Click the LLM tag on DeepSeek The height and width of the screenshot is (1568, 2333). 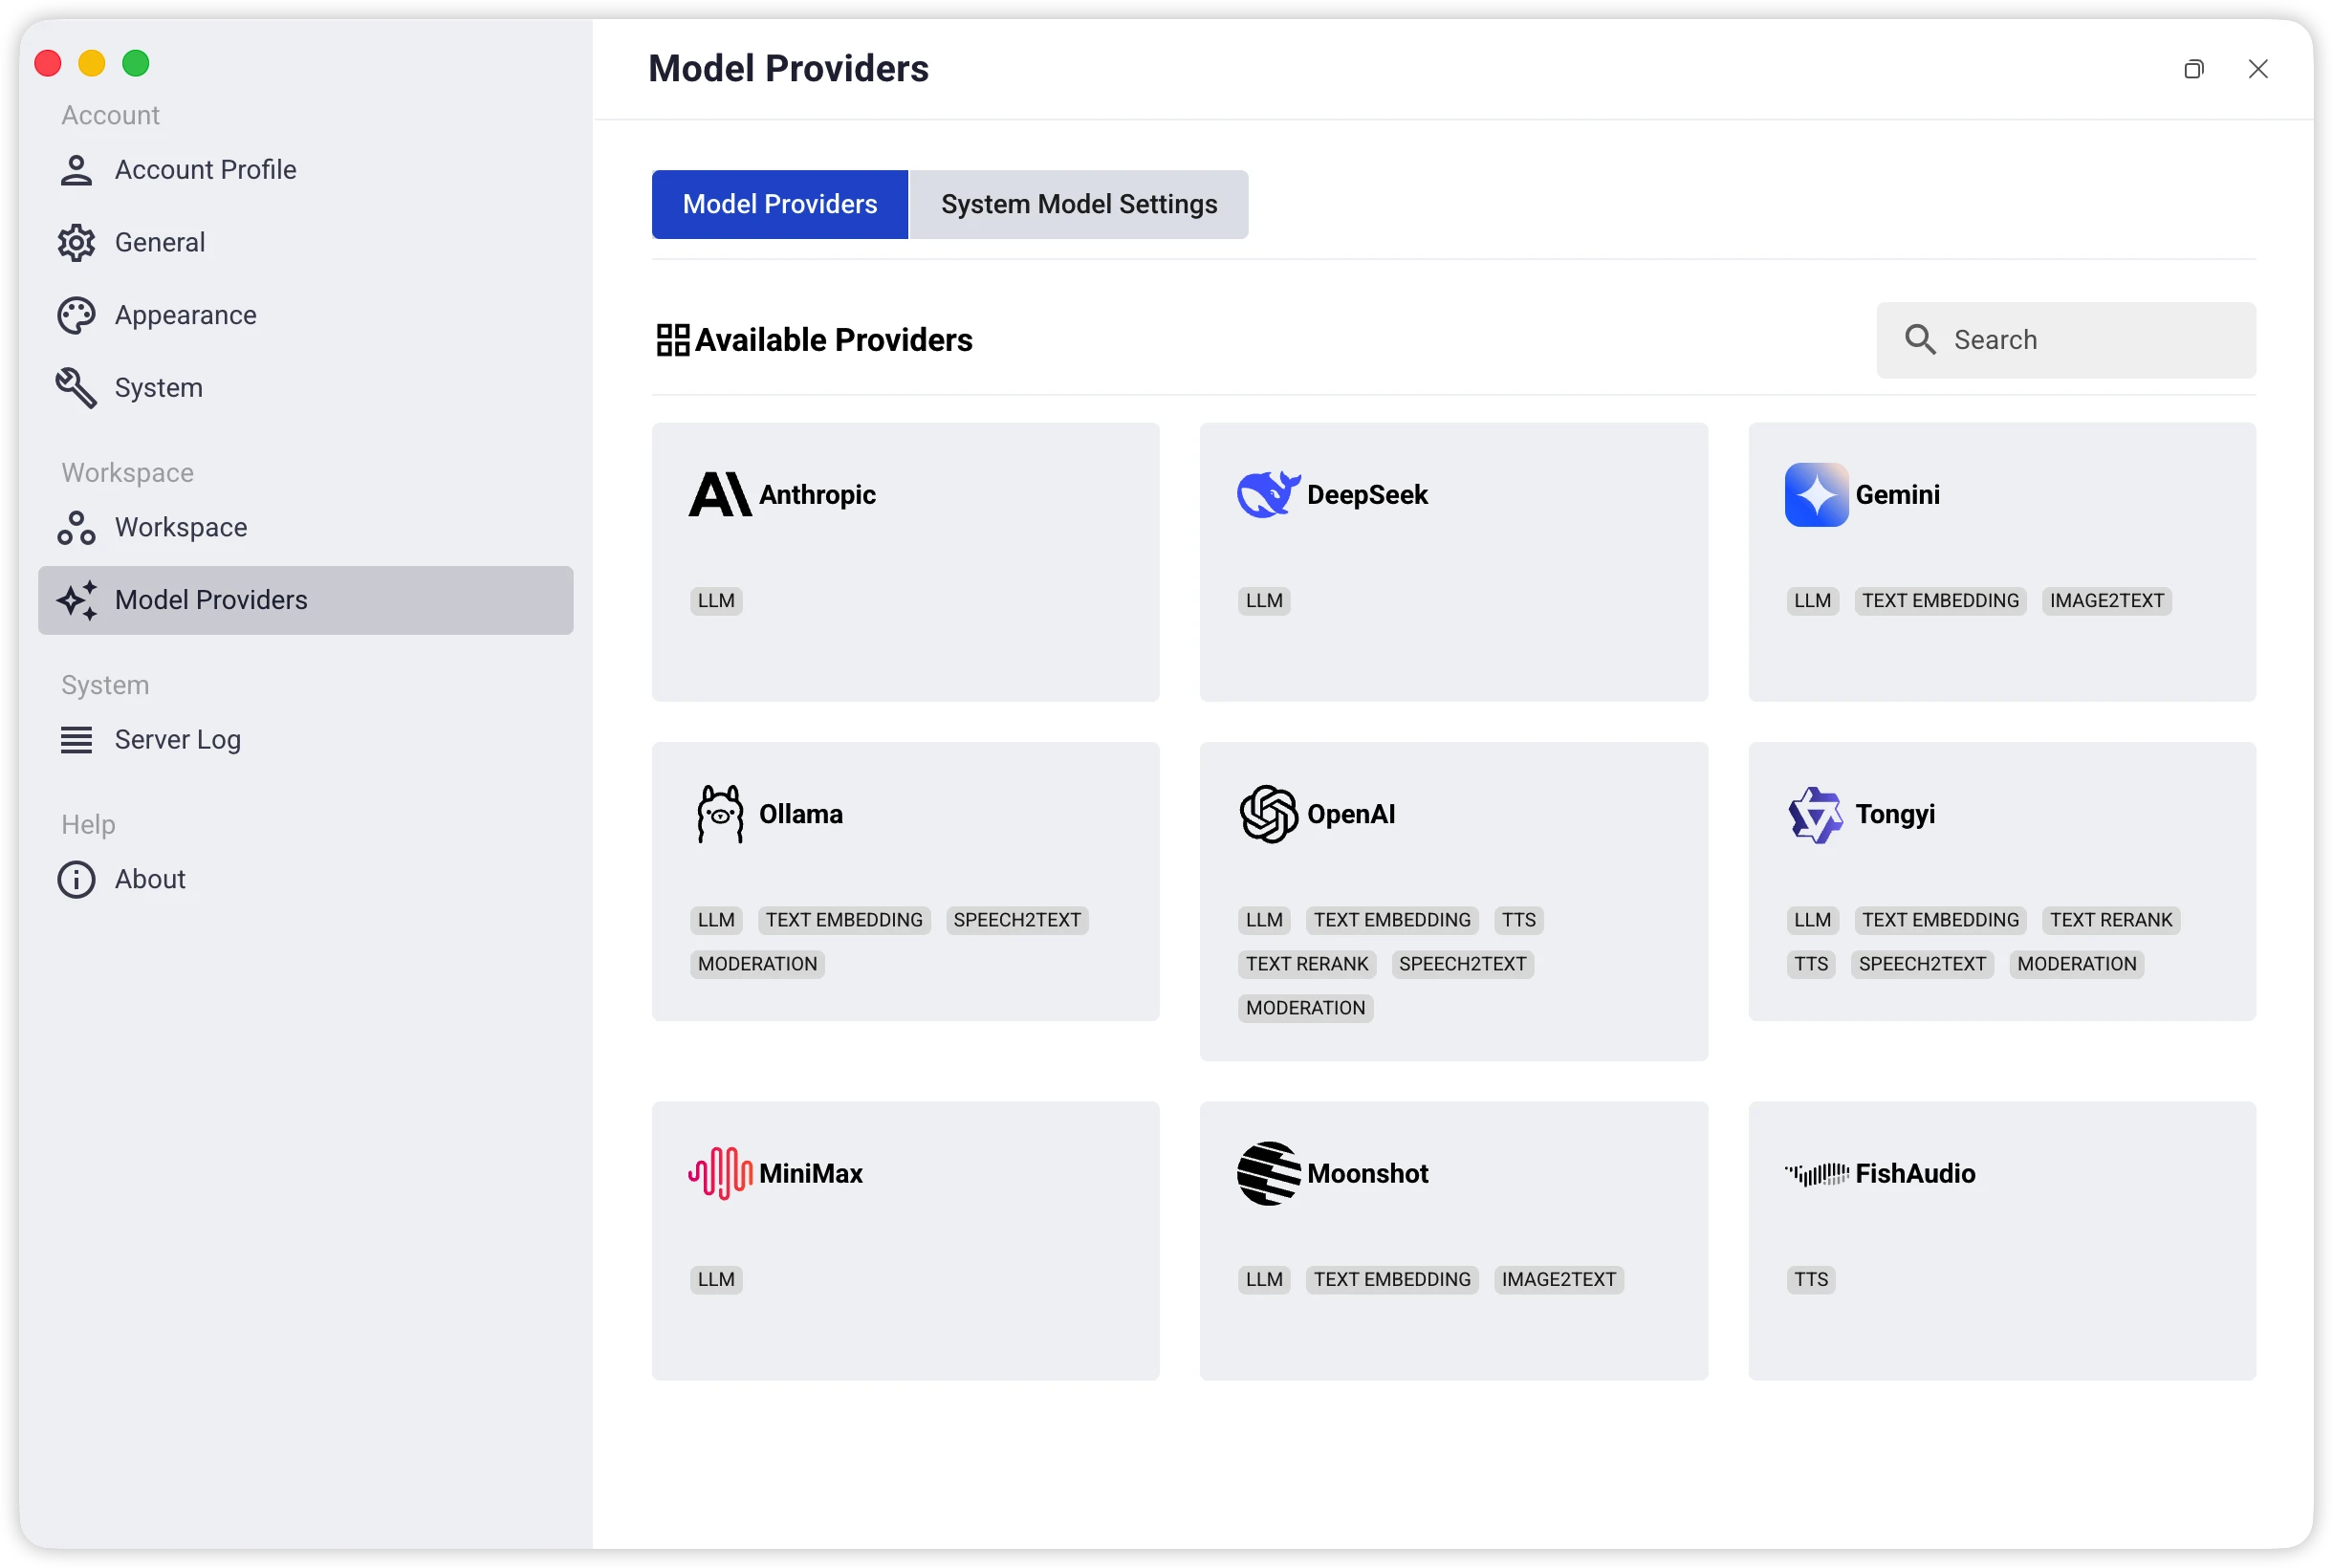1264,601
